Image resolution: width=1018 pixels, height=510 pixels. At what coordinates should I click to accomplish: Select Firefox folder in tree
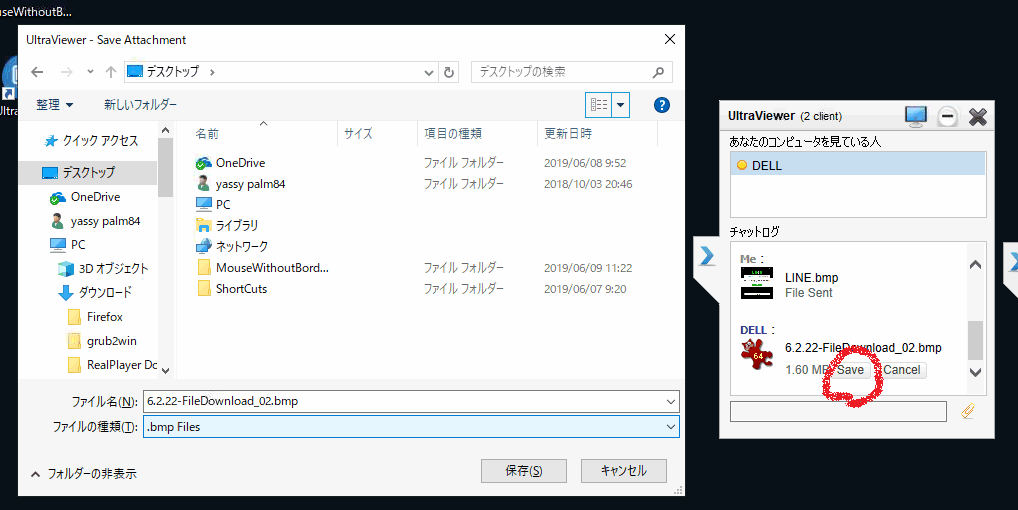95,317
